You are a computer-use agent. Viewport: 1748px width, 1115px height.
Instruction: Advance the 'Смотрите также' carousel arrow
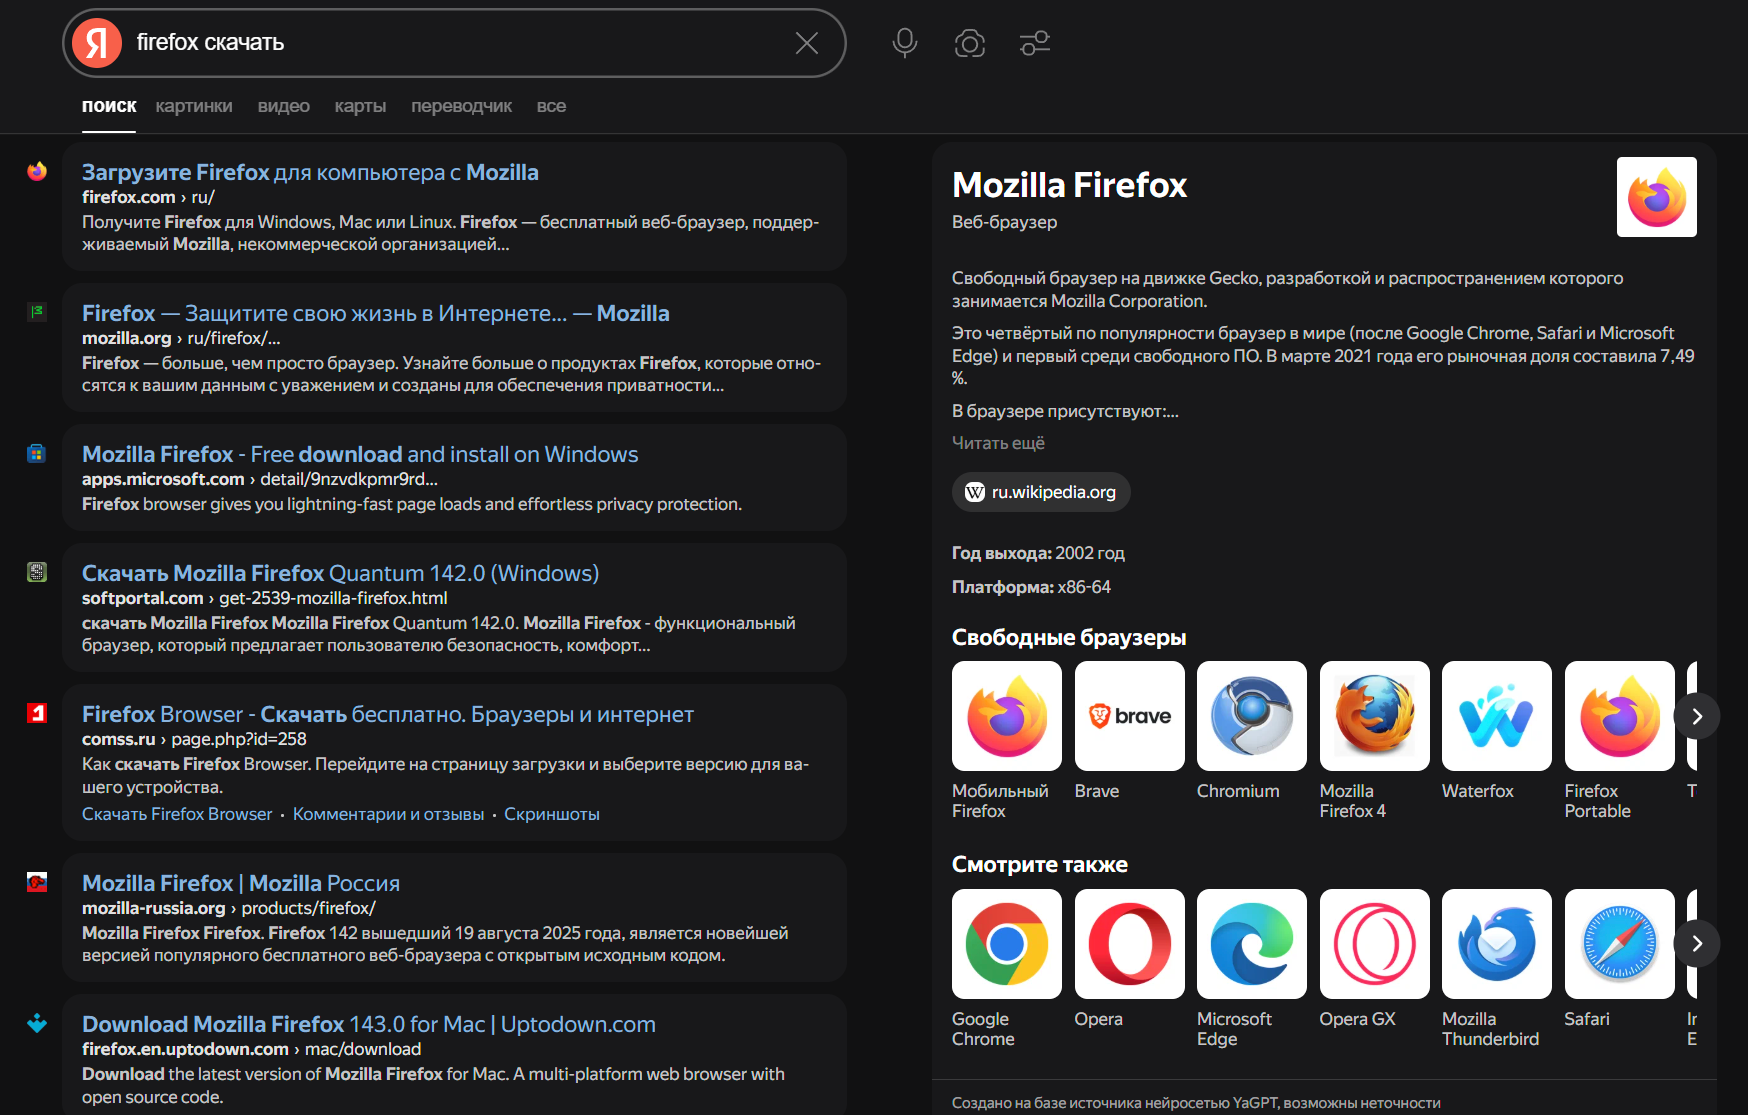(x=1696, y=944)
